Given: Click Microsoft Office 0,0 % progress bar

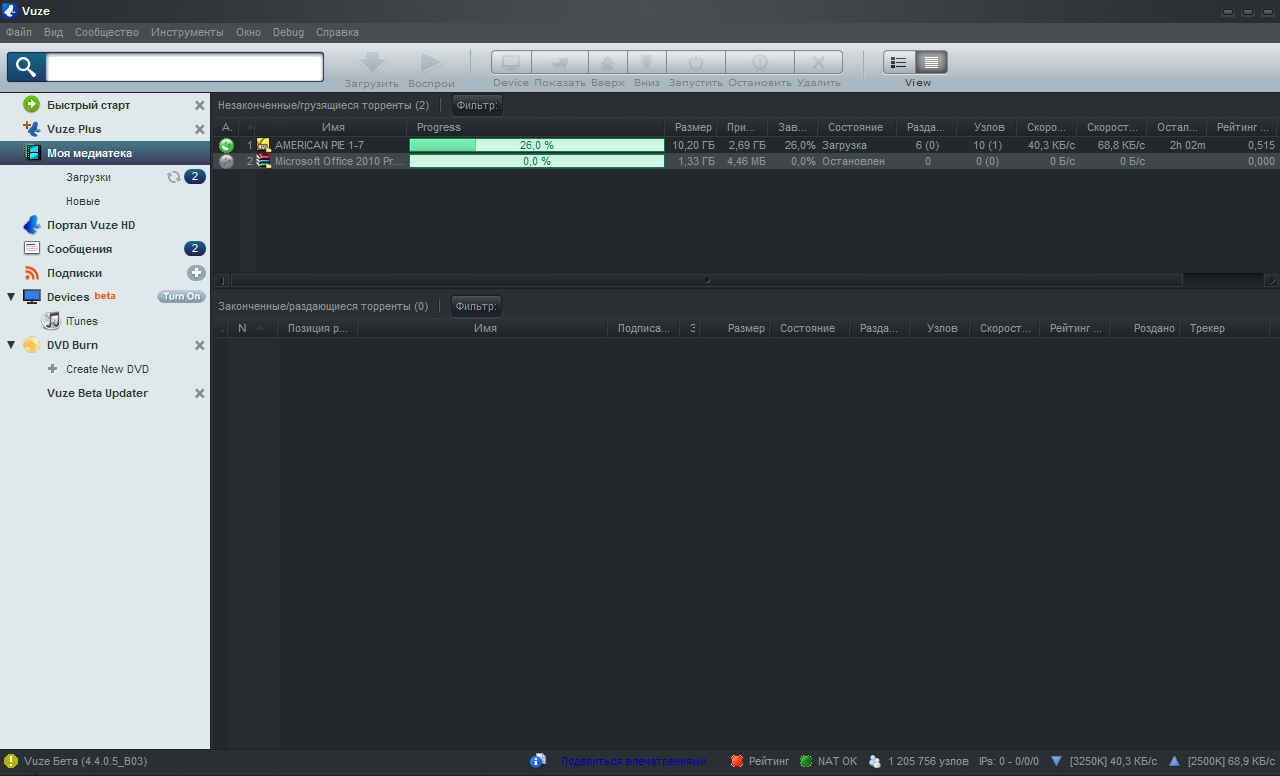Looking at the screenshot, I should (536, 161).
